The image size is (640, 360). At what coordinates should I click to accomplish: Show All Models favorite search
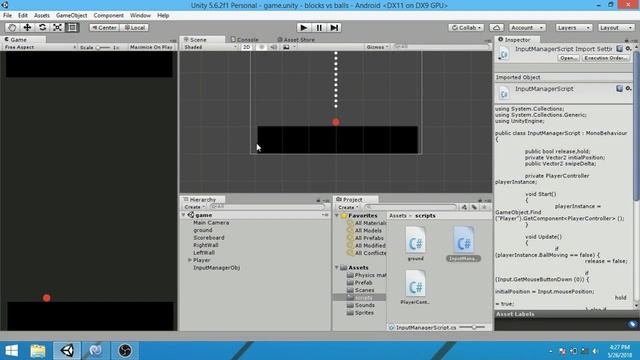click(365, 231)
